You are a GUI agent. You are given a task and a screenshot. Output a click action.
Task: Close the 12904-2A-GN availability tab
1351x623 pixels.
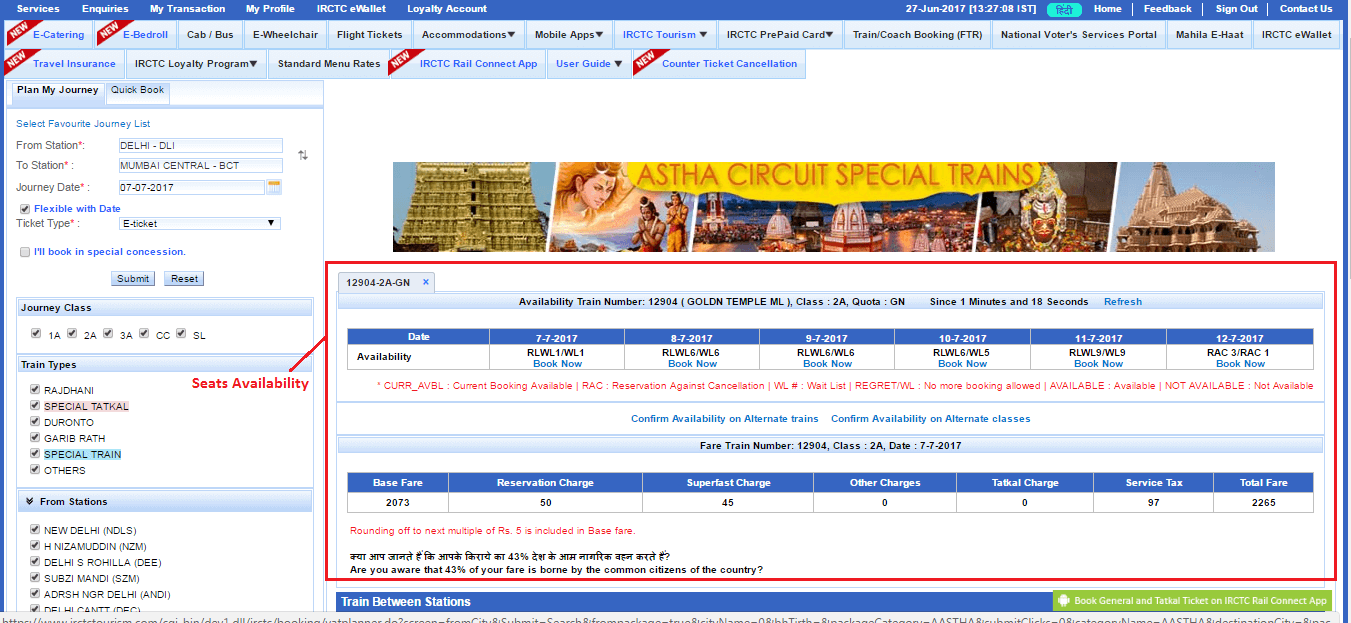(x=425, y=282)
